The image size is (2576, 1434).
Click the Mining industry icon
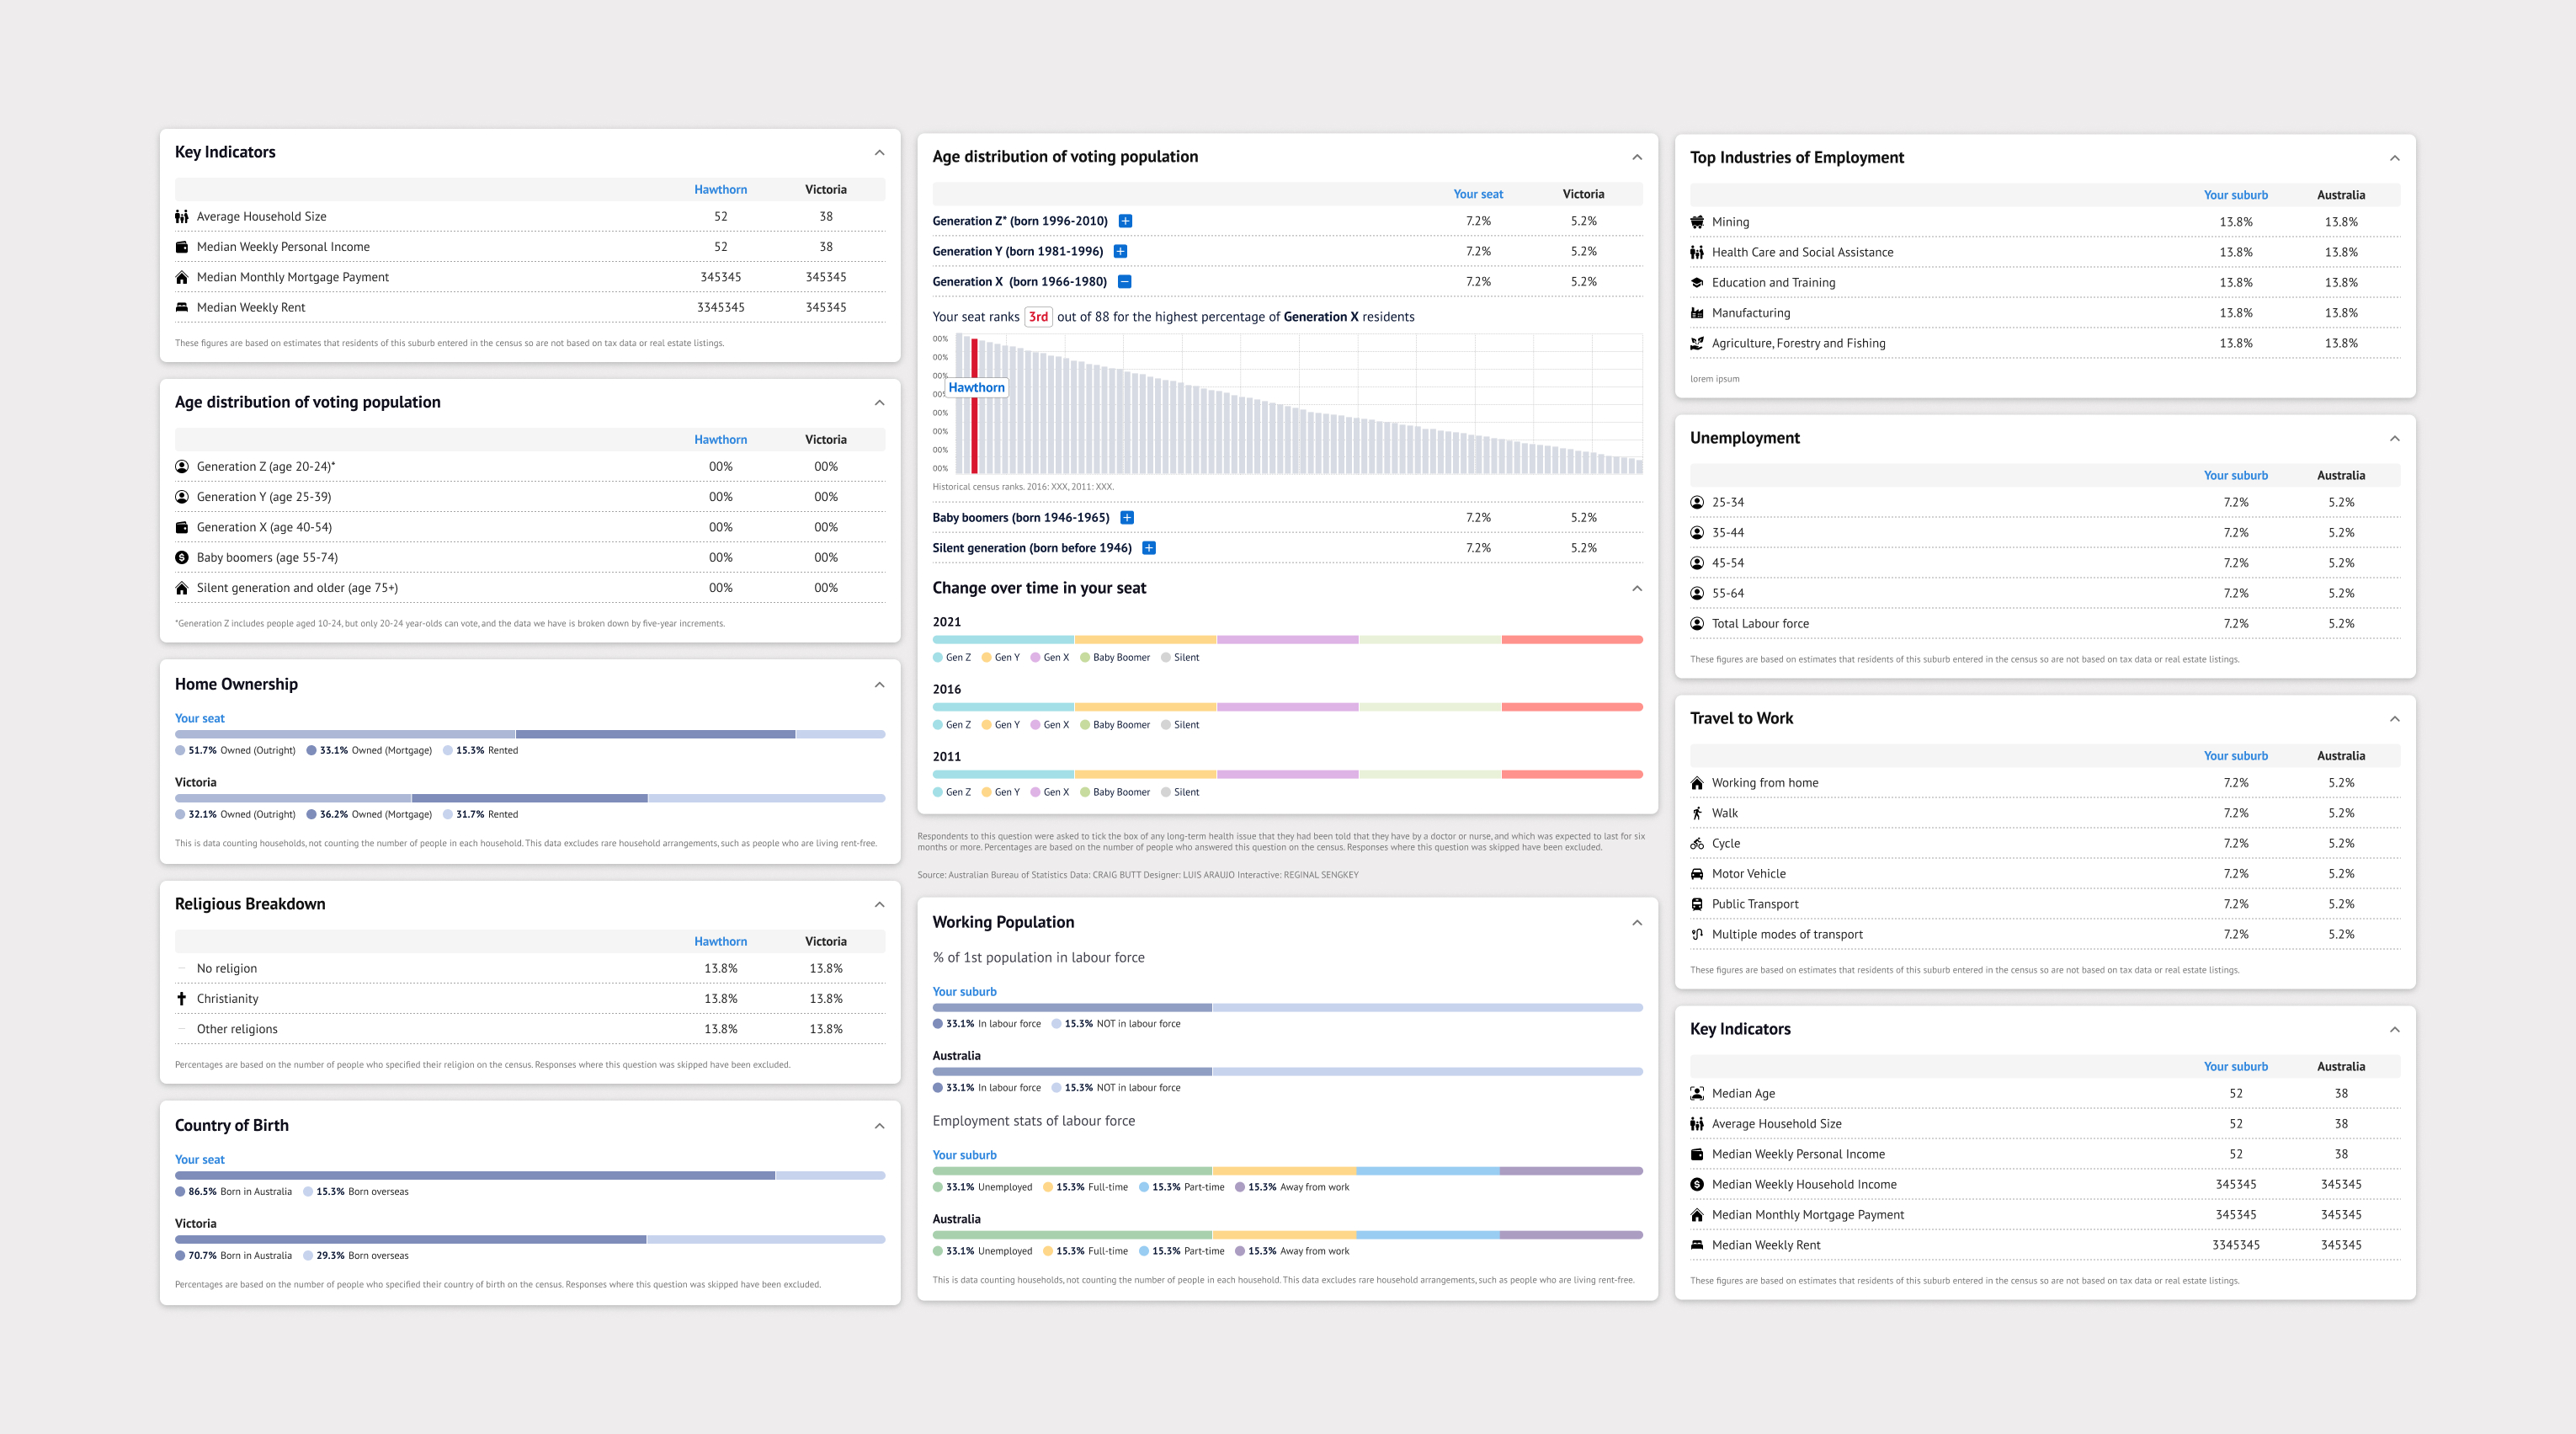tap(1697, 222)
